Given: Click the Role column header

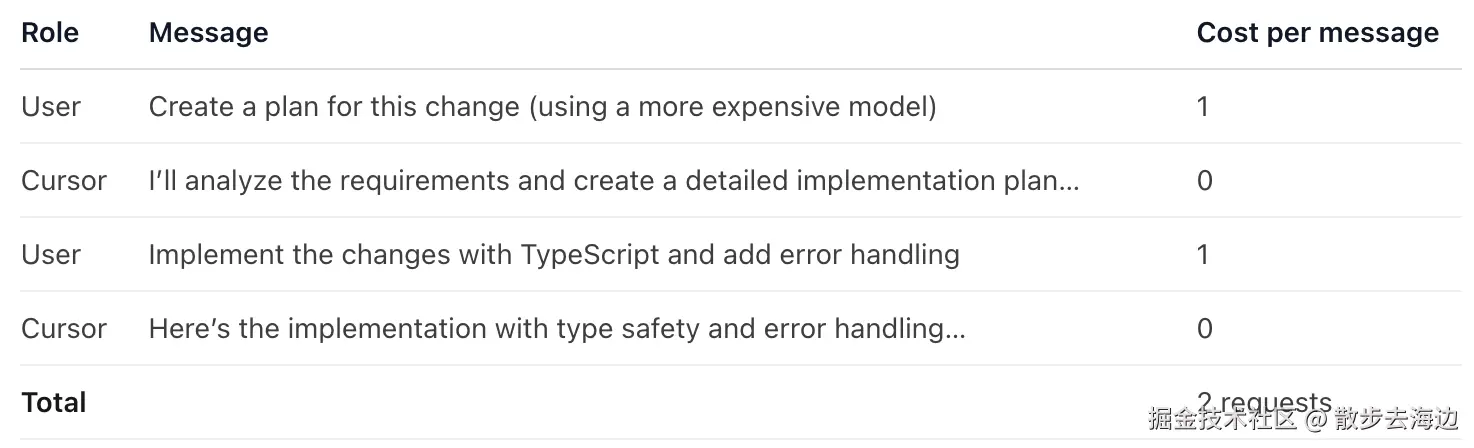Looking at the screenshot, I should click(x=50, y=33).
